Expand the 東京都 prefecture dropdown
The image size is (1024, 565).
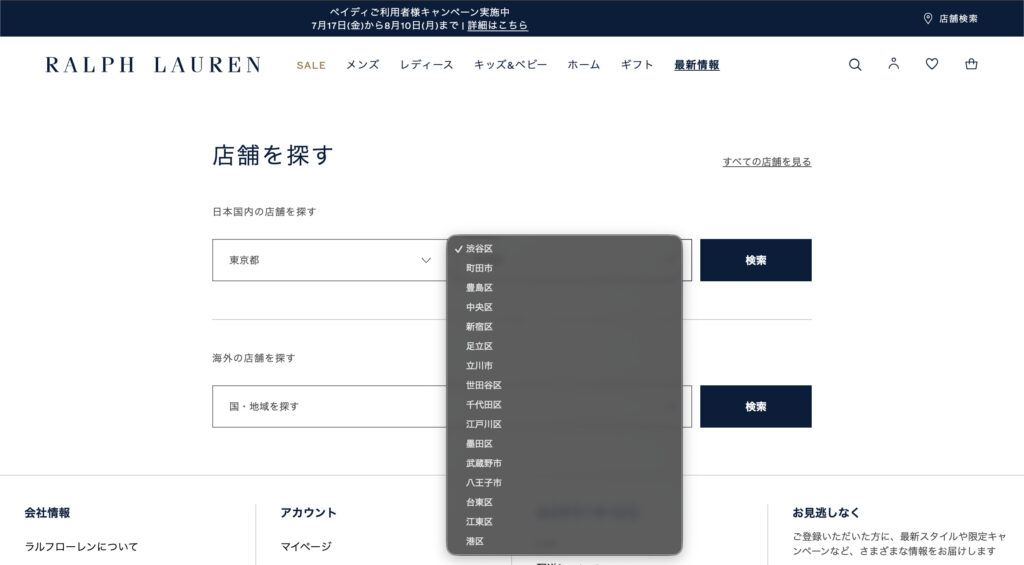tap(329, 260)
